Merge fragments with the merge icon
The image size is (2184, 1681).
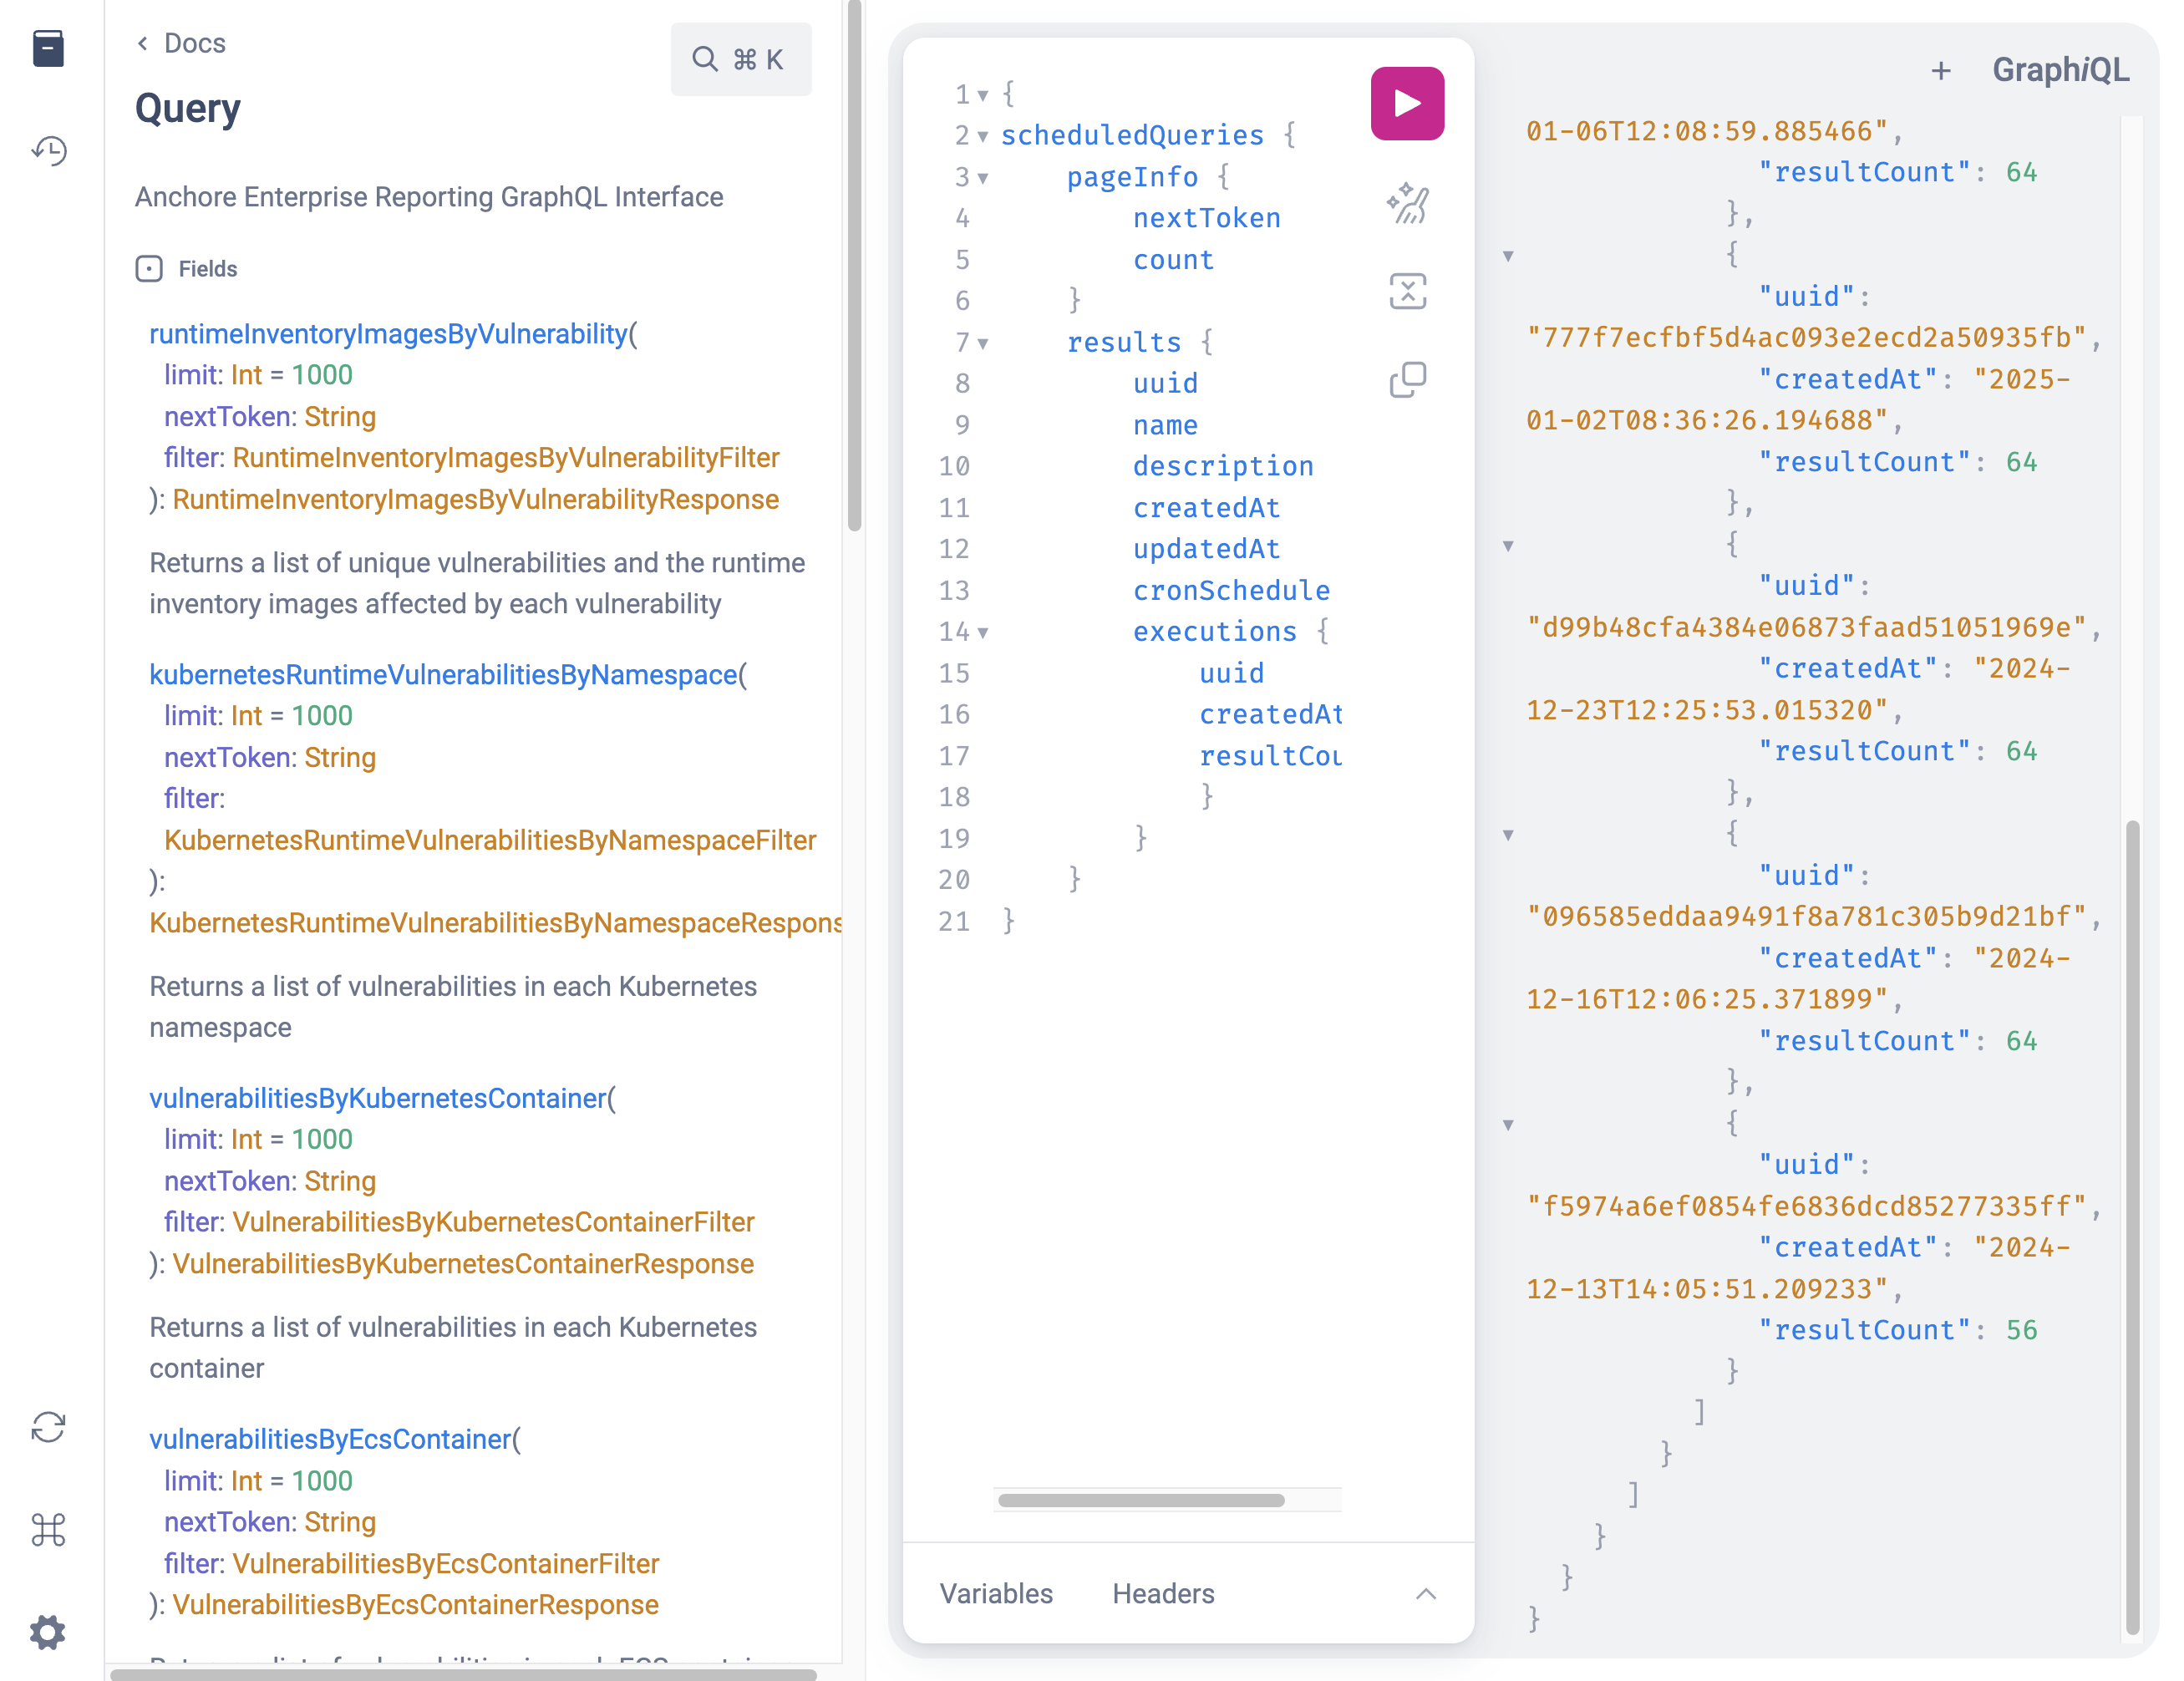(x=1408, y=290)
